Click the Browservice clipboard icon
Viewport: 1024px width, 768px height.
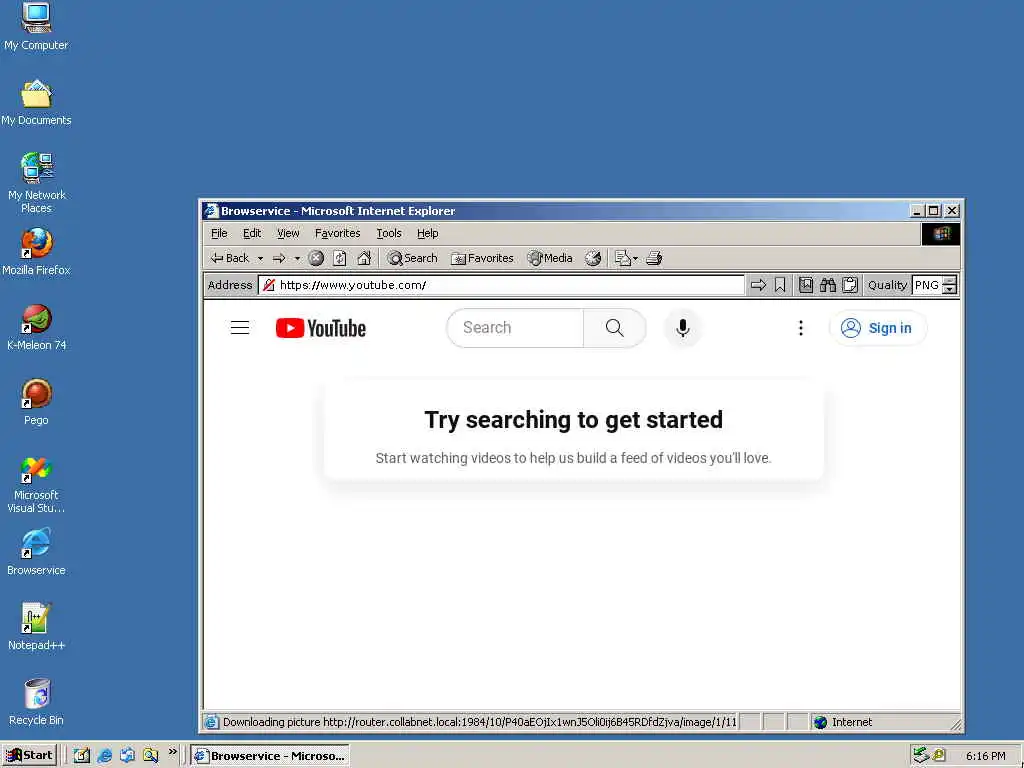[x=850, y=285]
